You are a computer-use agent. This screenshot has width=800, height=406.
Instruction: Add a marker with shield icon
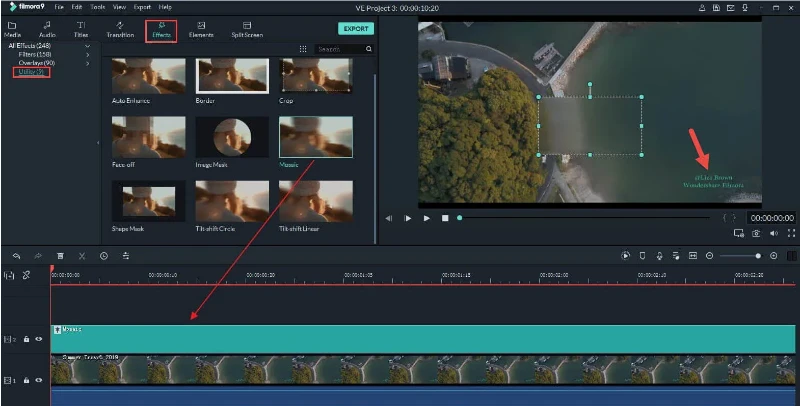(x=642, y=256)
